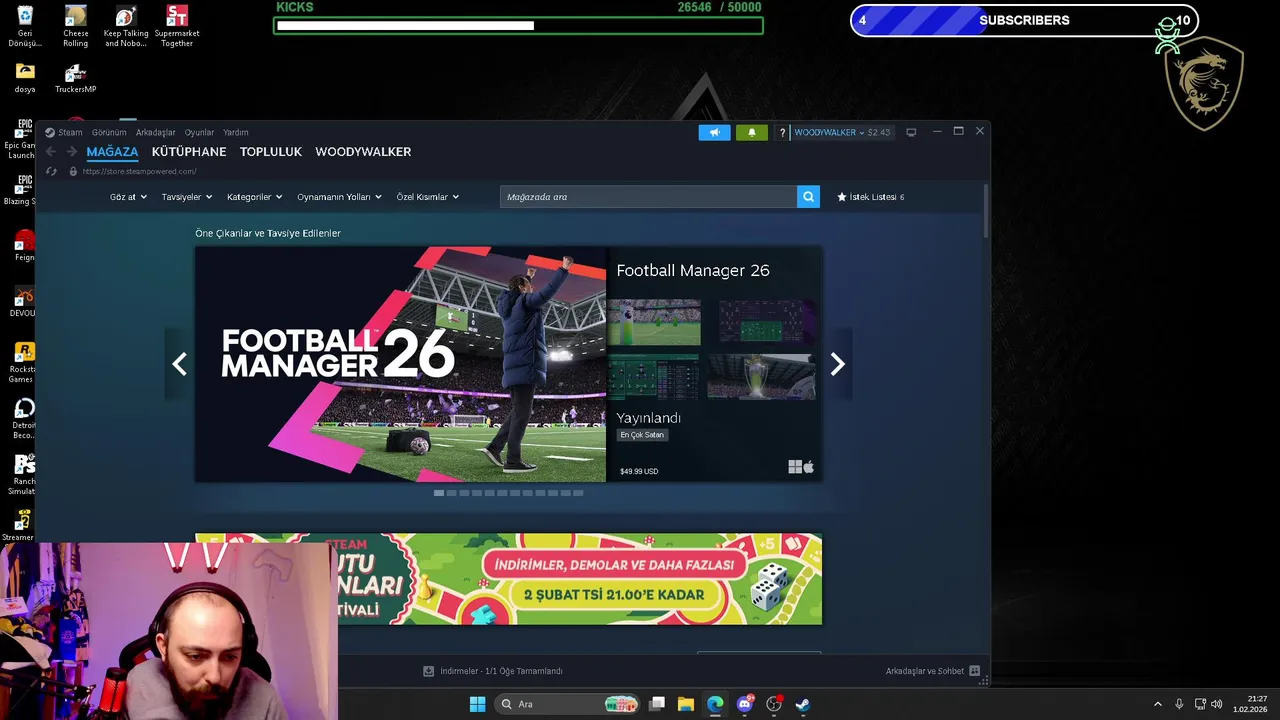1280x720 pixels.
Task: Click the taskbar Ara search box
Action: [x=567, y=704]
